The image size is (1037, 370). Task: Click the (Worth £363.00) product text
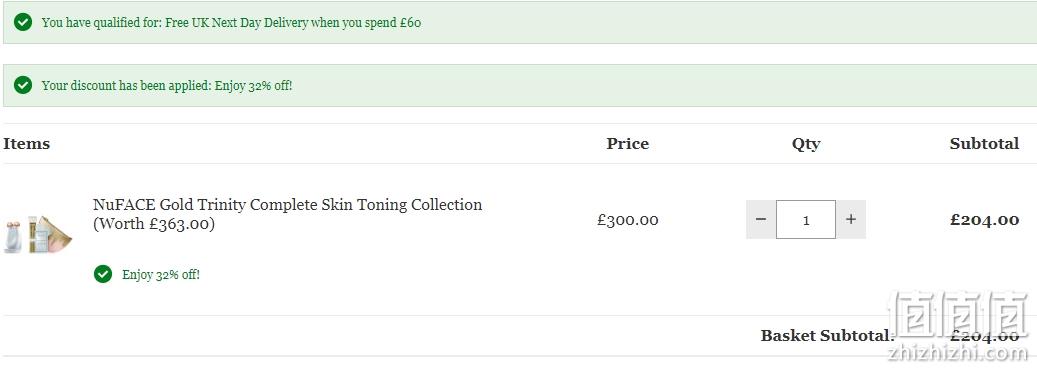[154, 224]
